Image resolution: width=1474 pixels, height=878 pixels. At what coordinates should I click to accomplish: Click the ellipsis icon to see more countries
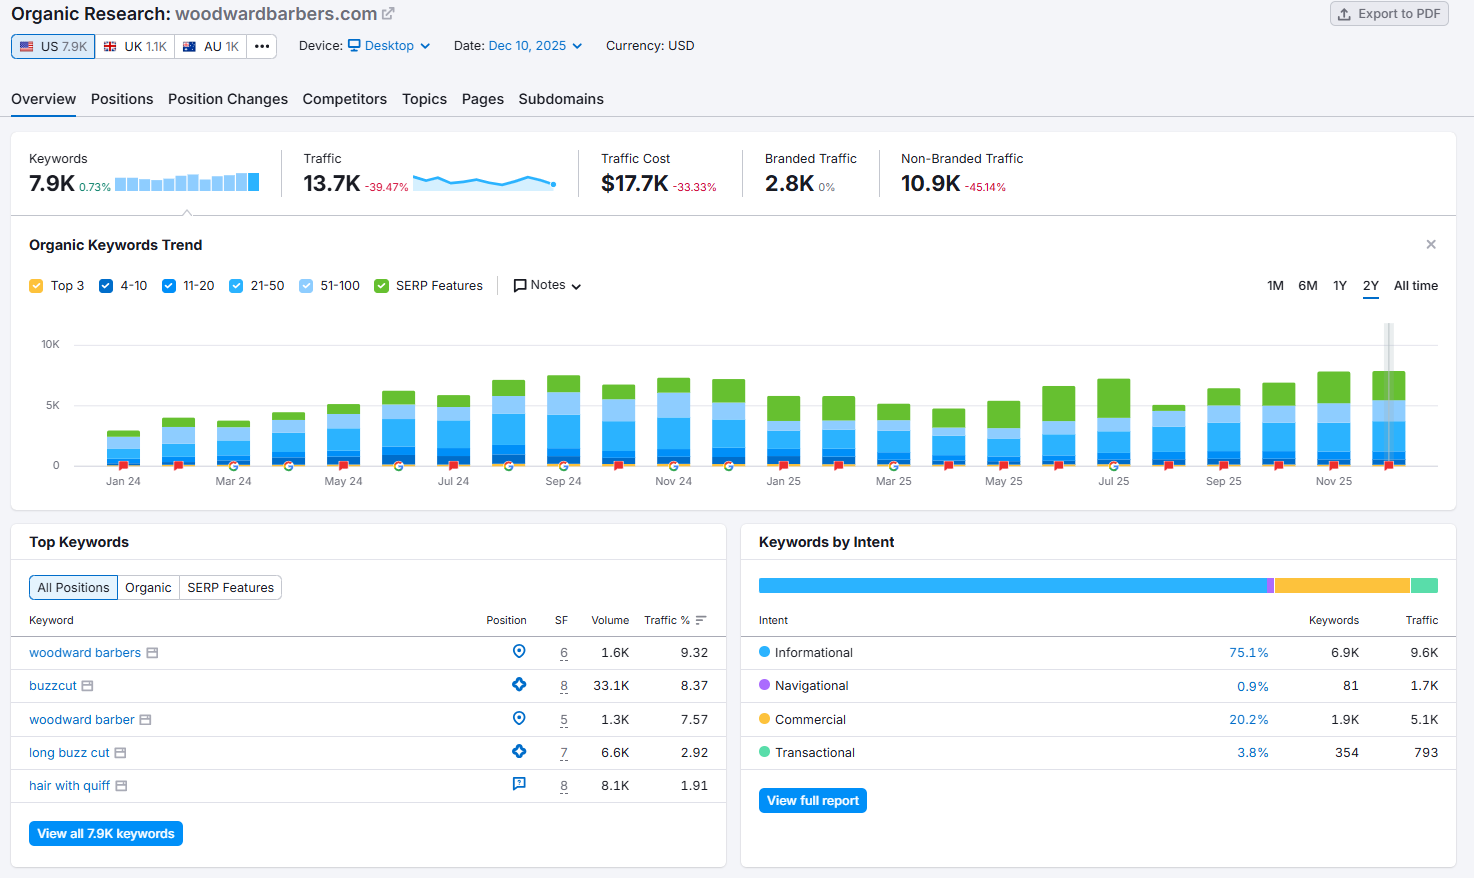(x=261, y=45)
